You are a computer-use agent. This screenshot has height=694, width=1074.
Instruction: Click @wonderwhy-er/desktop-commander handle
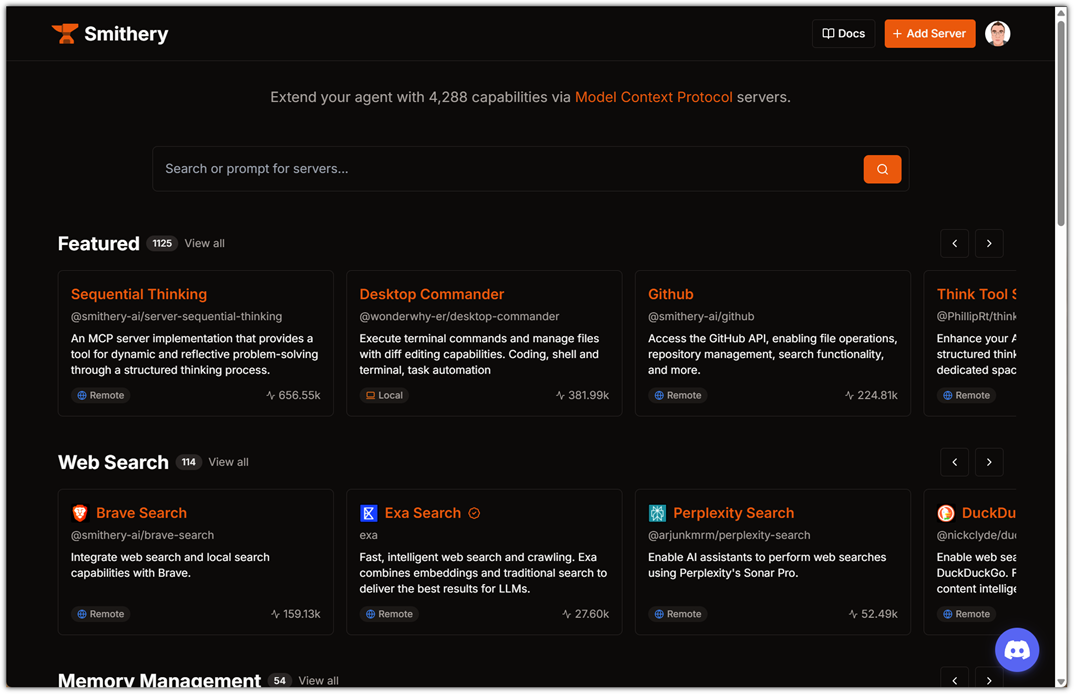coord(460,317)
